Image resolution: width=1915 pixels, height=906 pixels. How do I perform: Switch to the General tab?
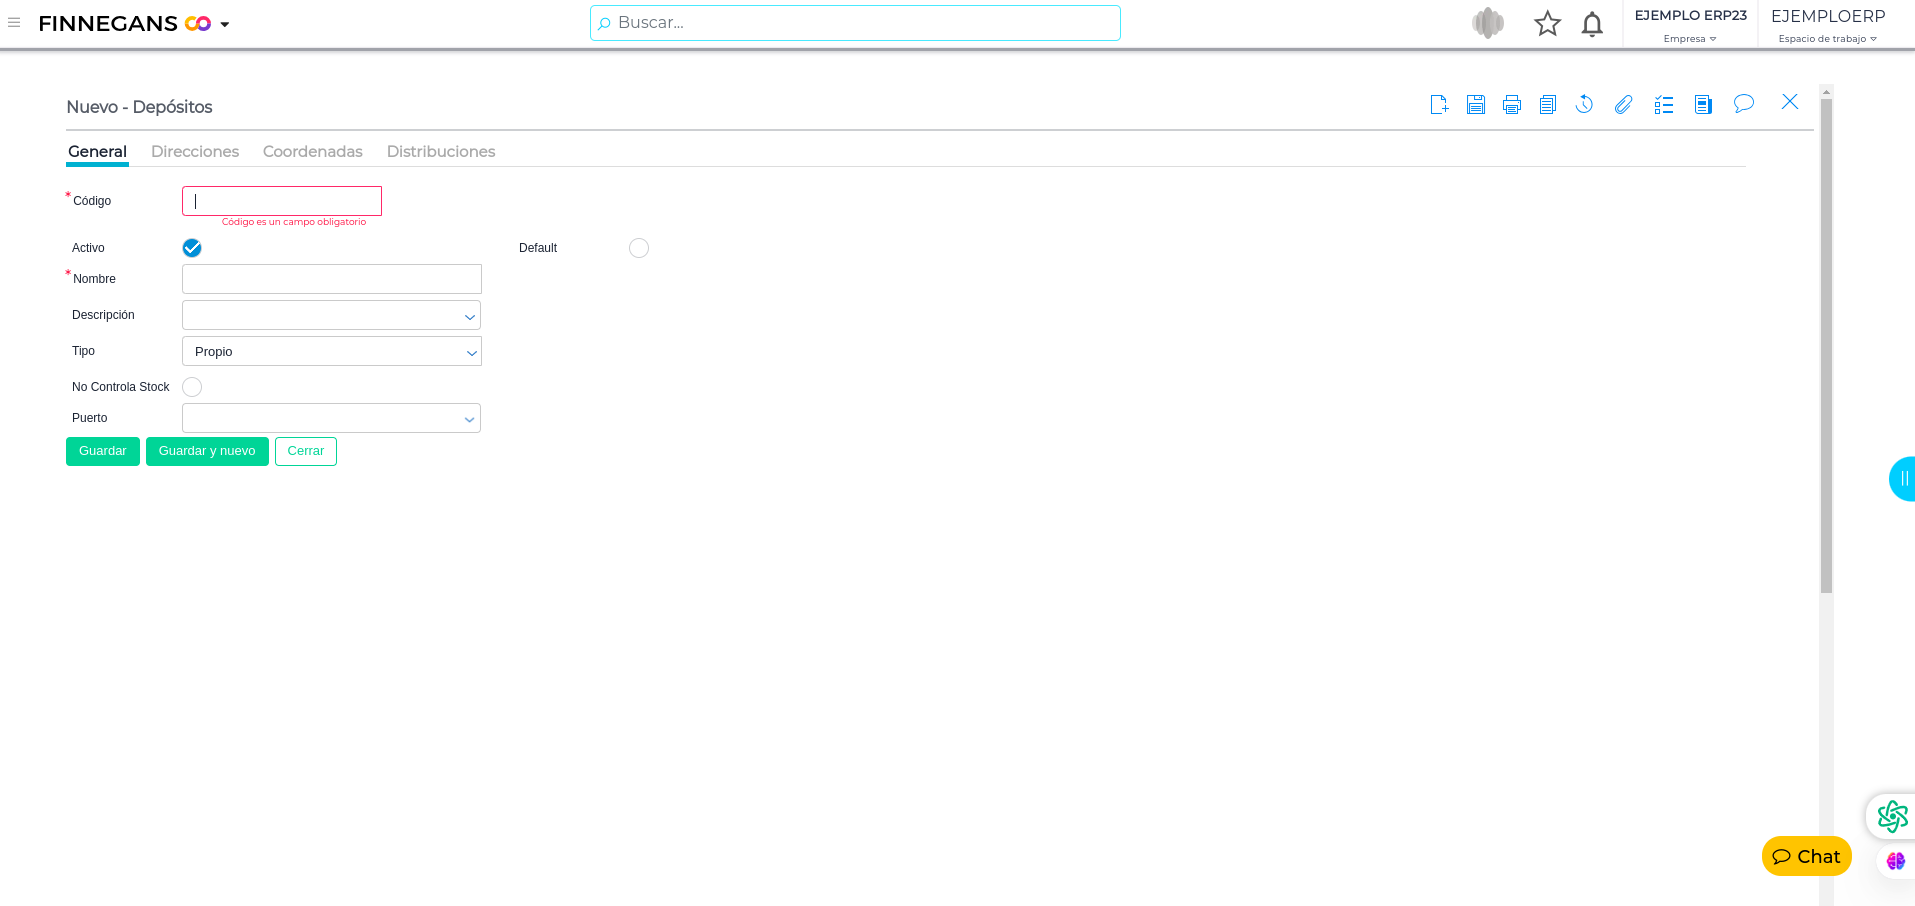tap(98, 152)
